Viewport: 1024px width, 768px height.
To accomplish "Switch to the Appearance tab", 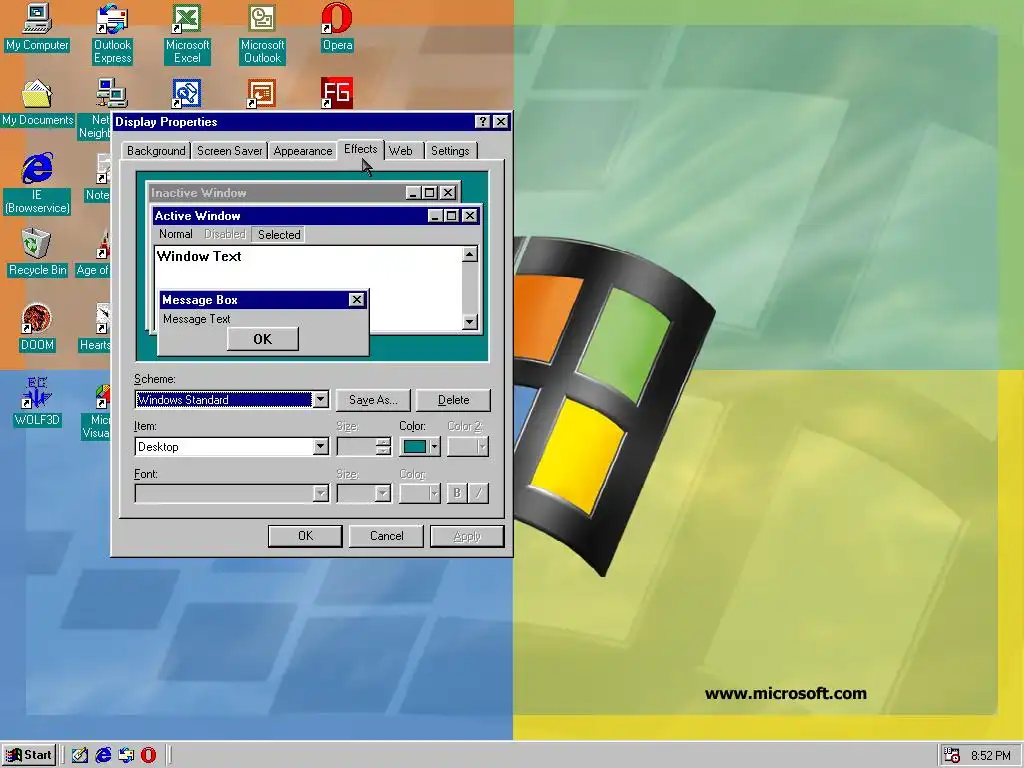I will [x=302, y=151].
